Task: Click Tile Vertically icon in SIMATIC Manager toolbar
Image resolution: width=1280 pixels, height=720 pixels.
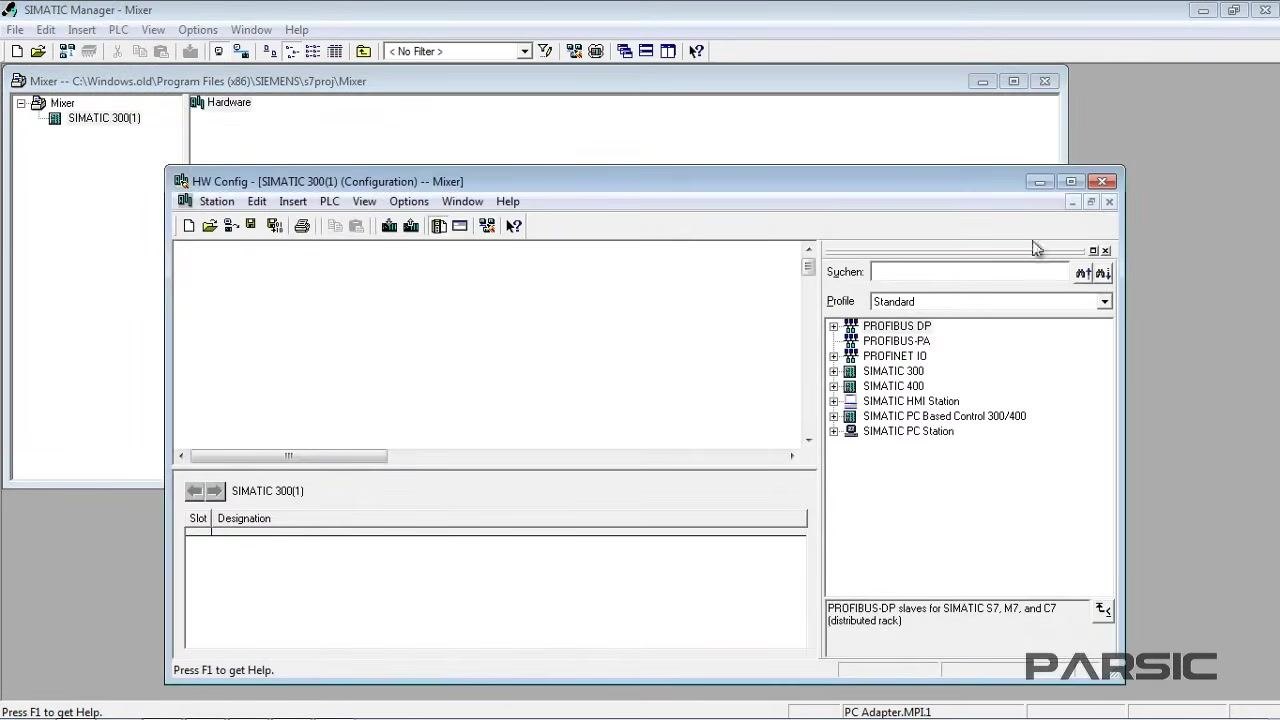Action: [668, 51]
